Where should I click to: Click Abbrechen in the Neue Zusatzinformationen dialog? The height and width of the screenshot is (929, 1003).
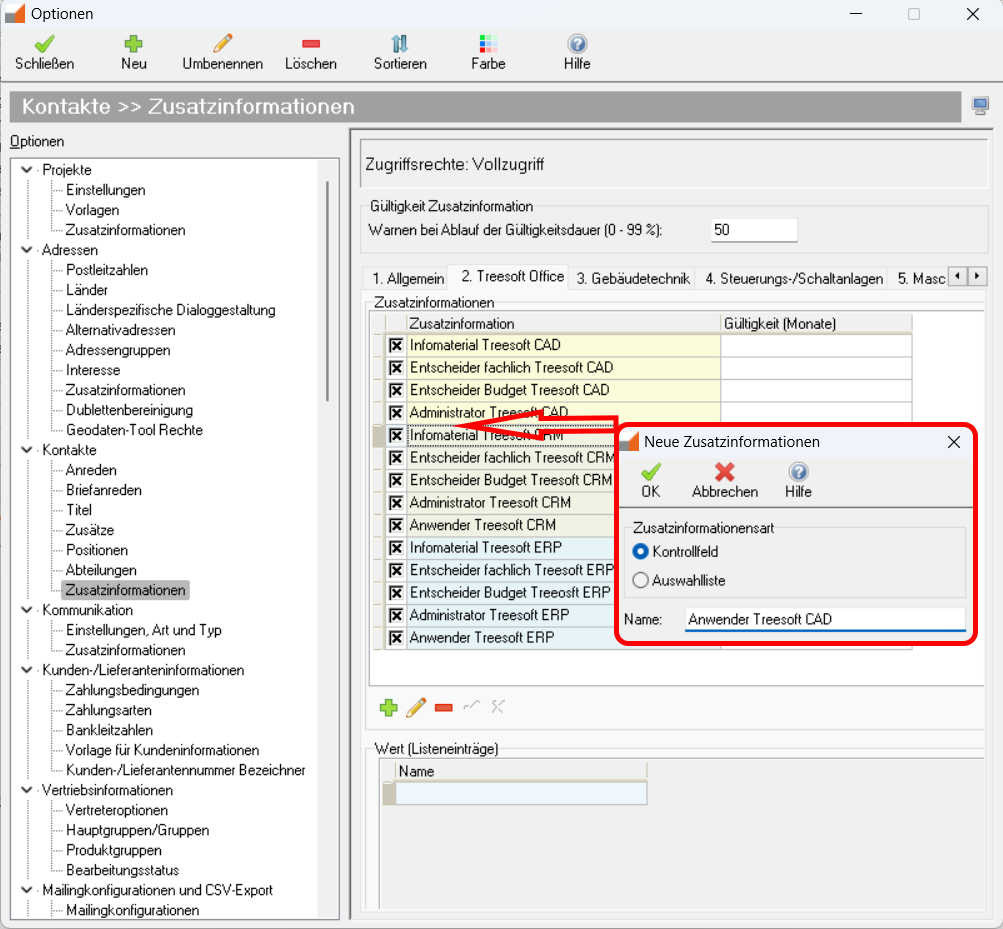pos(725,473)
